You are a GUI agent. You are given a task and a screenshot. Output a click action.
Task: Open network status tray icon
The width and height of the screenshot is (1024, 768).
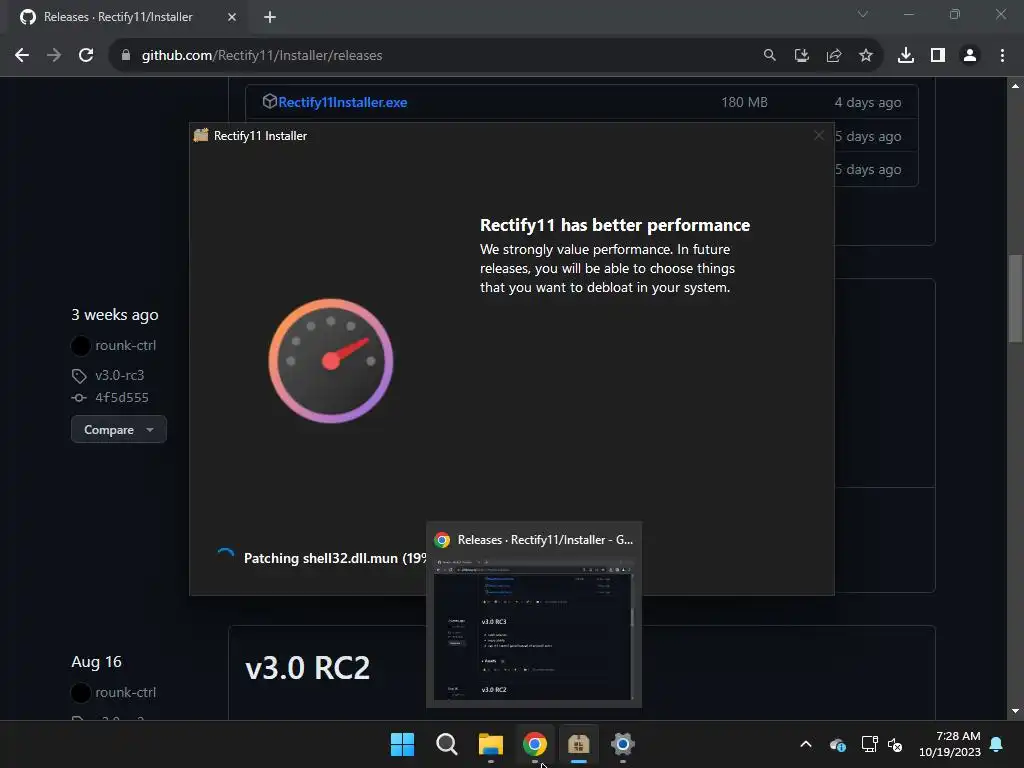click(869, 744)
